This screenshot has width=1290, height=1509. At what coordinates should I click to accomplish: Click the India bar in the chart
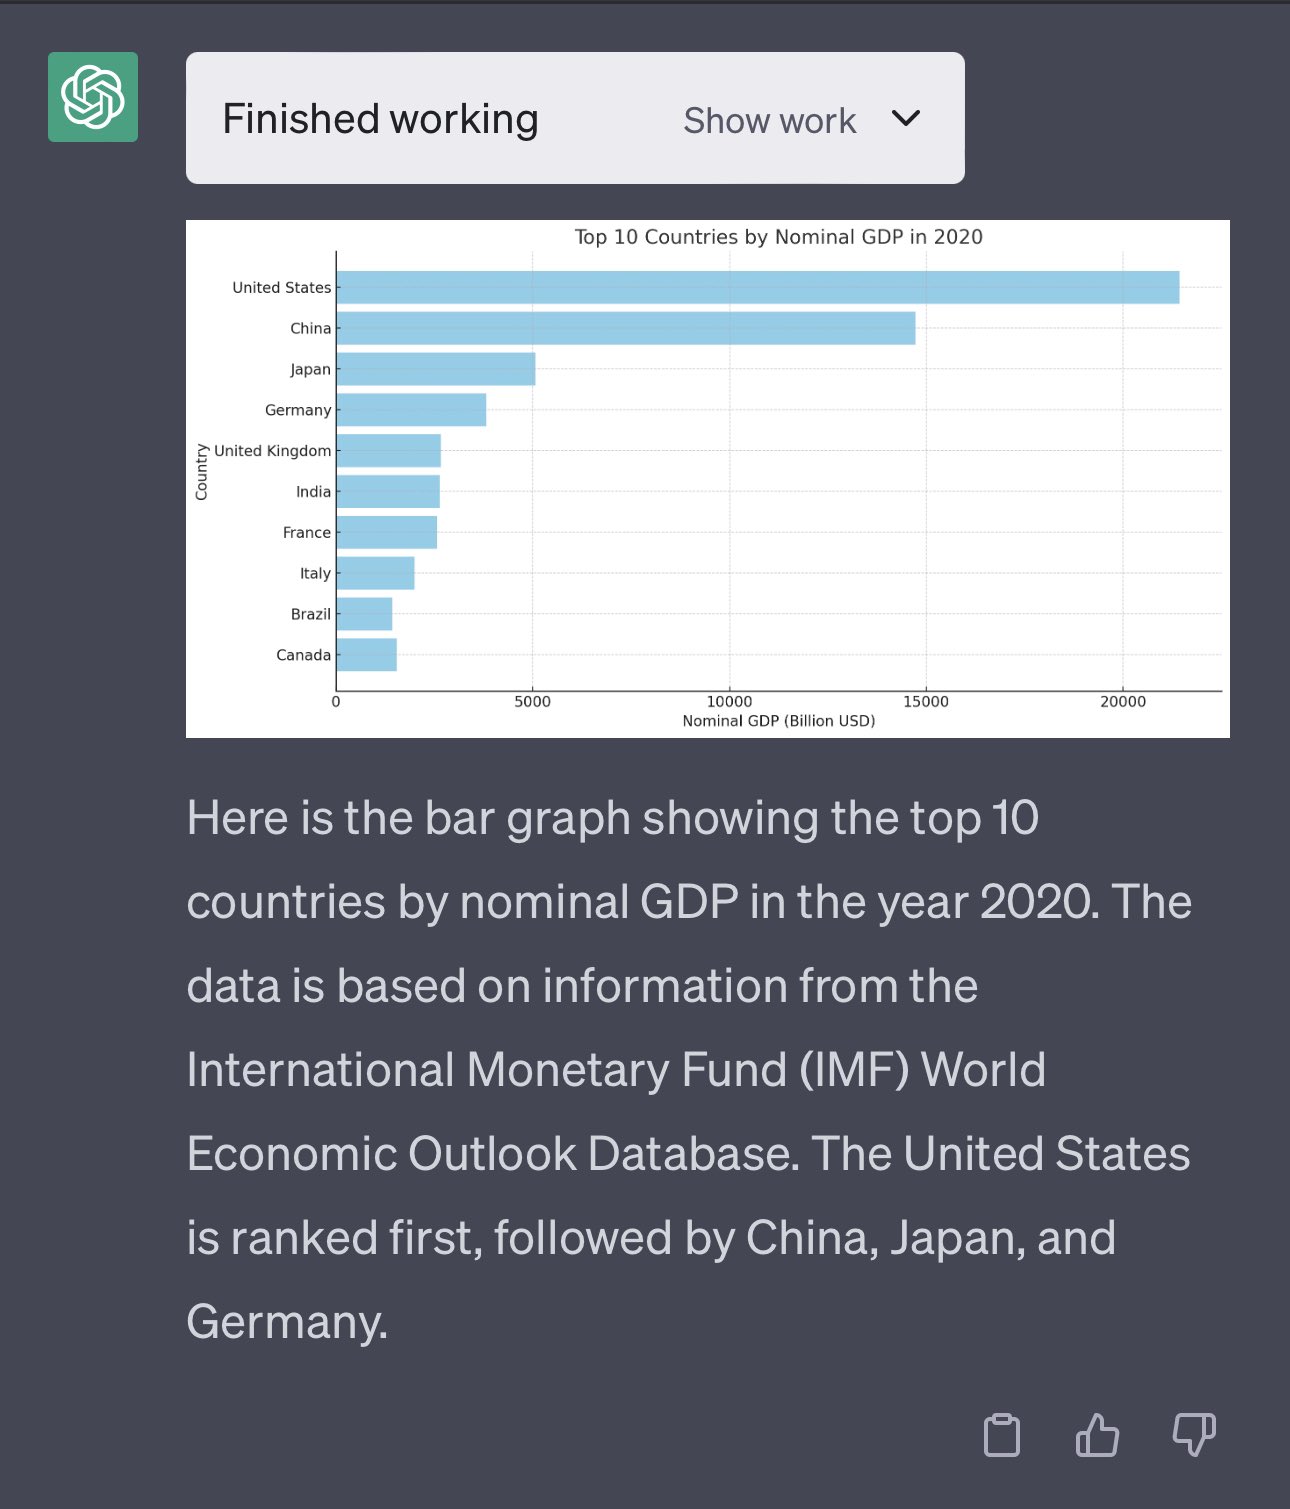(388, 492)
